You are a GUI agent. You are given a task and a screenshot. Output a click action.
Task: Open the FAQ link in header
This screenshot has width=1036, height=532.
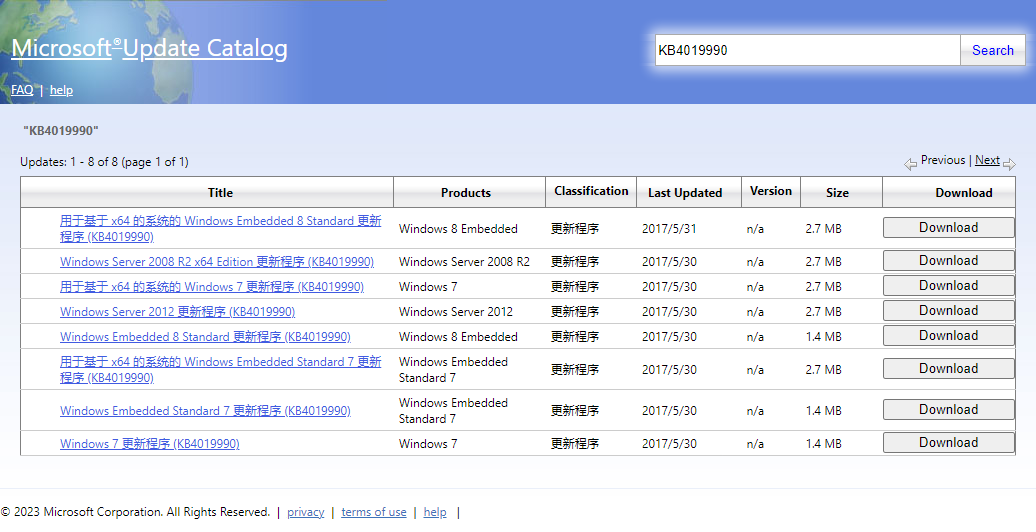(x=22, y=90)
